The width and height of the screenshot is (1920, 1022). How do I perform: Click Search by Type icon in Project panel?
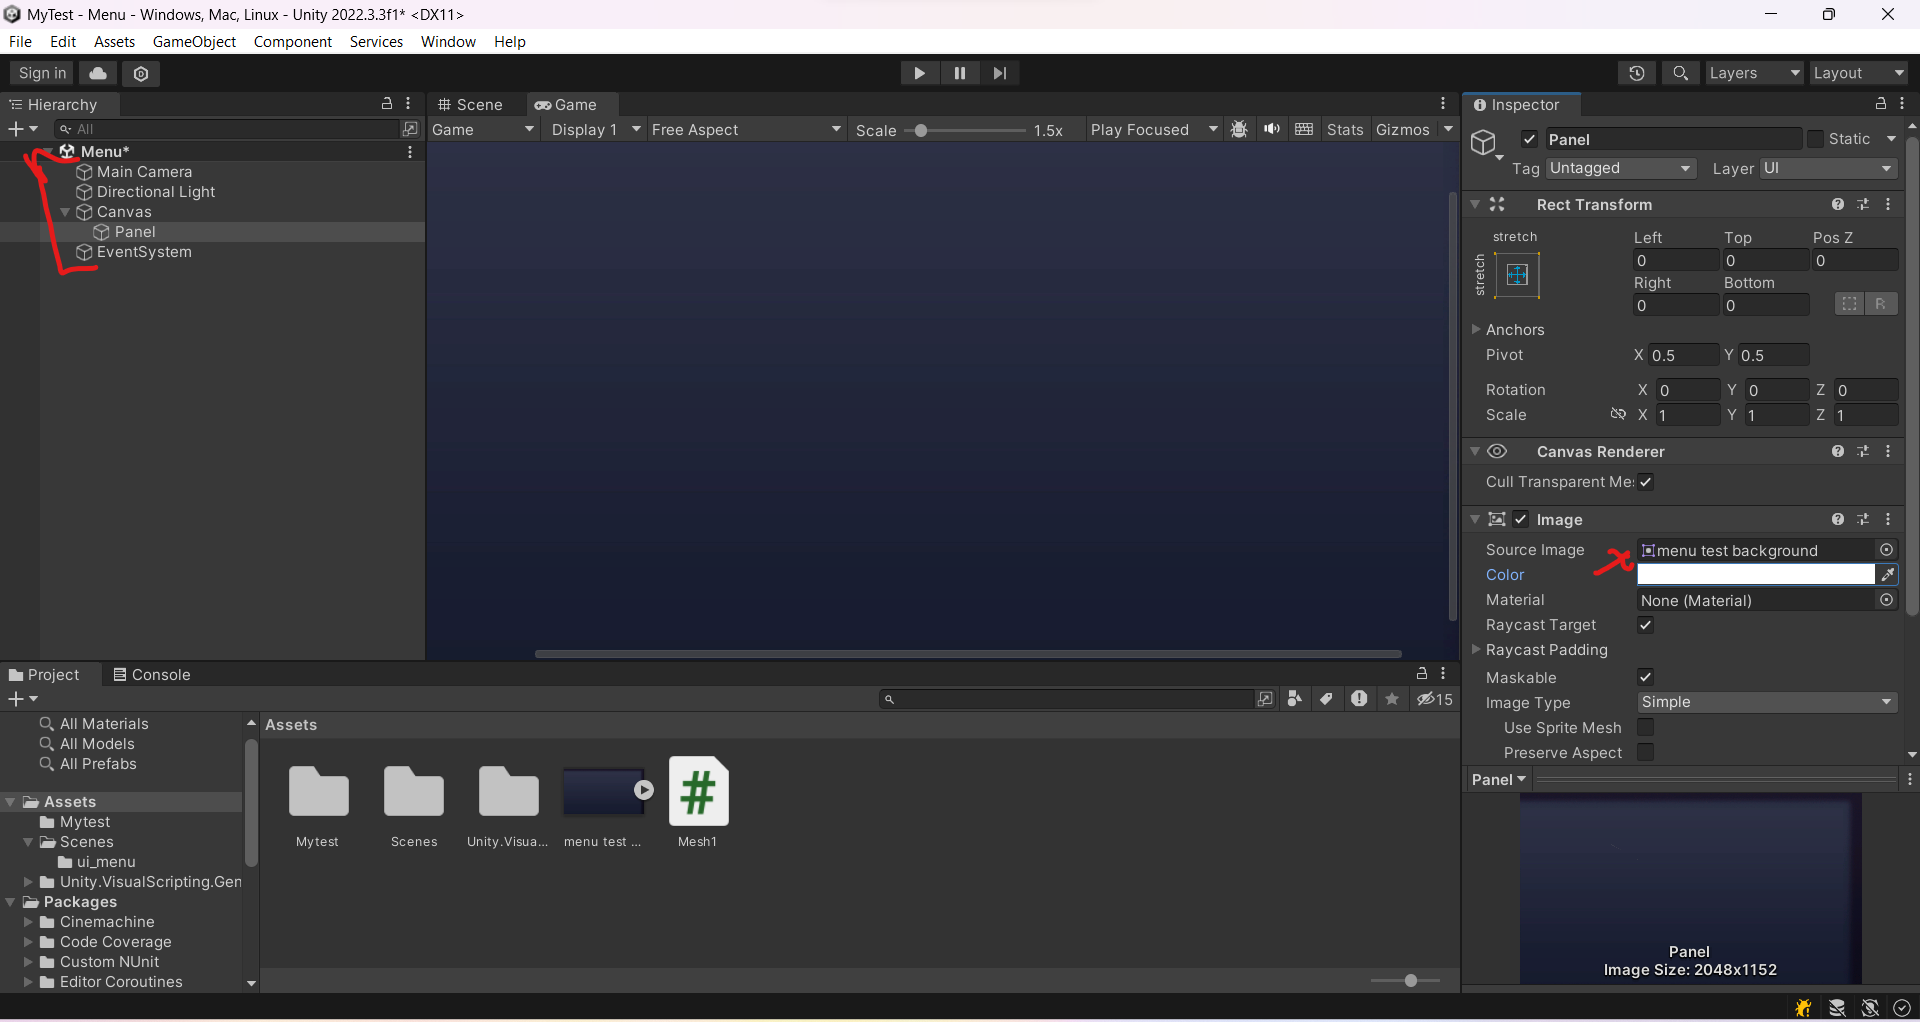click(x=1295, y=699)
